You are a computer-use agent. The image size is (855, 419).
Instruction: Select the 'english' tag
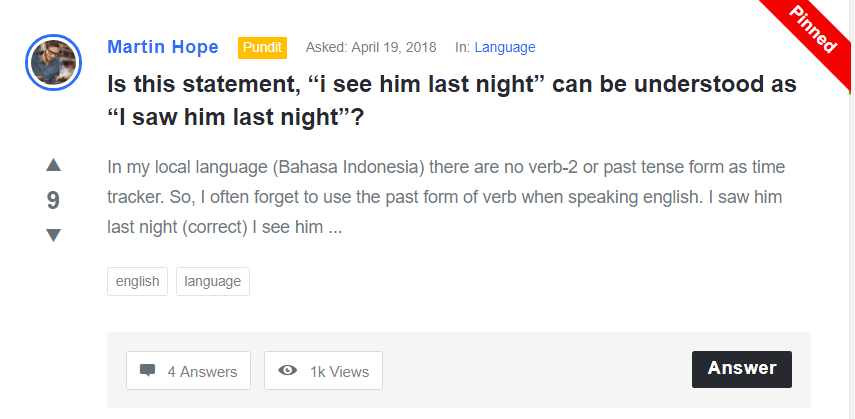point(138,281)
